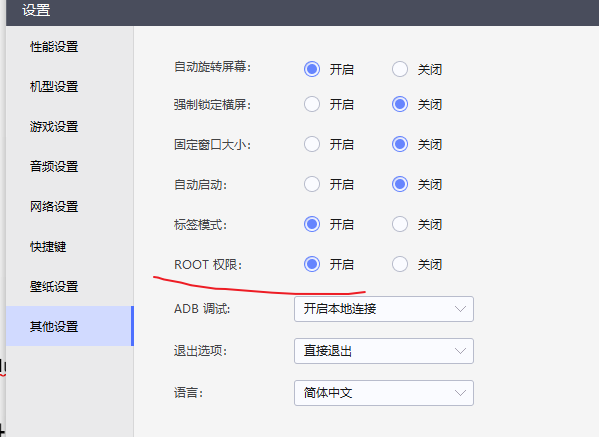This screenshot has height=437, width=599.
Task: Select 音频设置 in sidebar
Action: tap(54, 167)
